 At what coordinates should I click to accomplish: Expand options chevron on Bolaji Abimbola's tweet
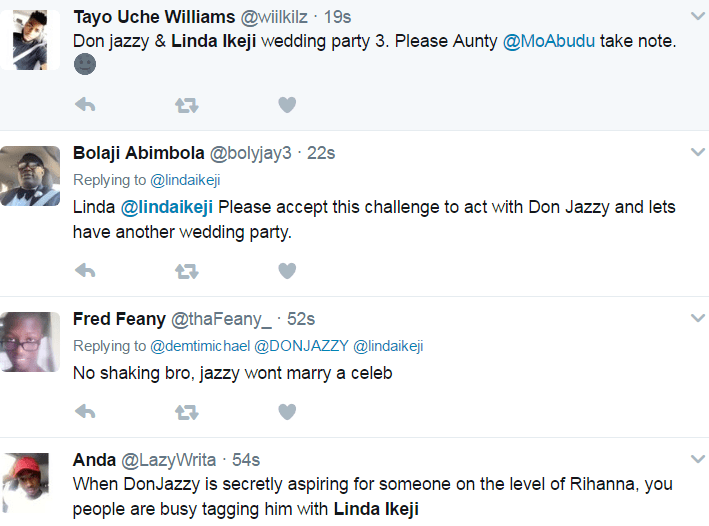pos(698,152)
